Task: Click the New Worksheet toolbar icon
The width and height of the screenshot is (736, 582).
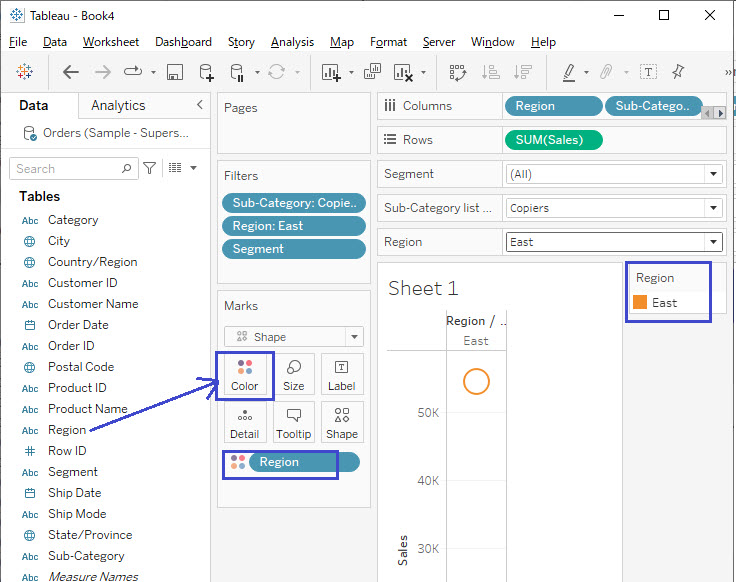Action: (x=330, y=72)
